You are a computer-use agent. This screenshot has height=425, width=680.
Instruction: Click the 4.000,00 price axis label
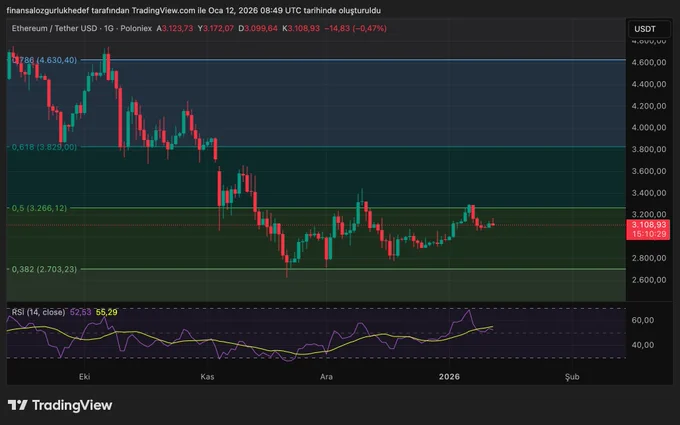[x=649, y=128]
